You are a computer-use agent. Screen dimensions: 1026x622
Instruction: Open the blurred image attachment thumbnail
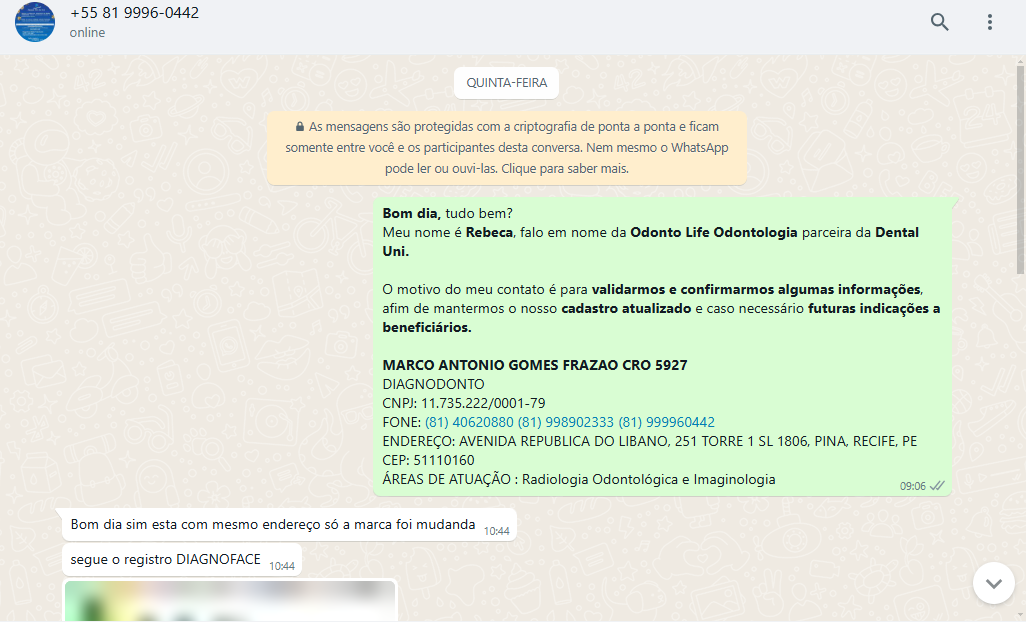click(x=230, y=601)
